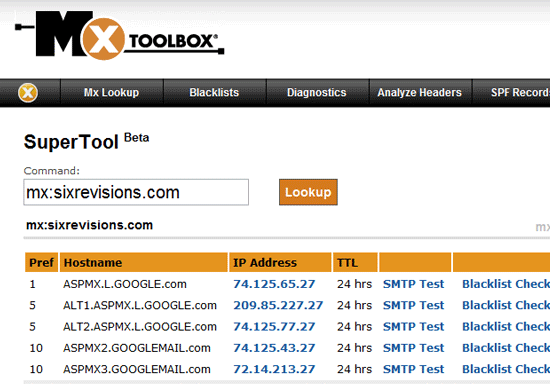Click the SuperTool Beta heading
Viewport: 550px width, 384px height.
86,141
